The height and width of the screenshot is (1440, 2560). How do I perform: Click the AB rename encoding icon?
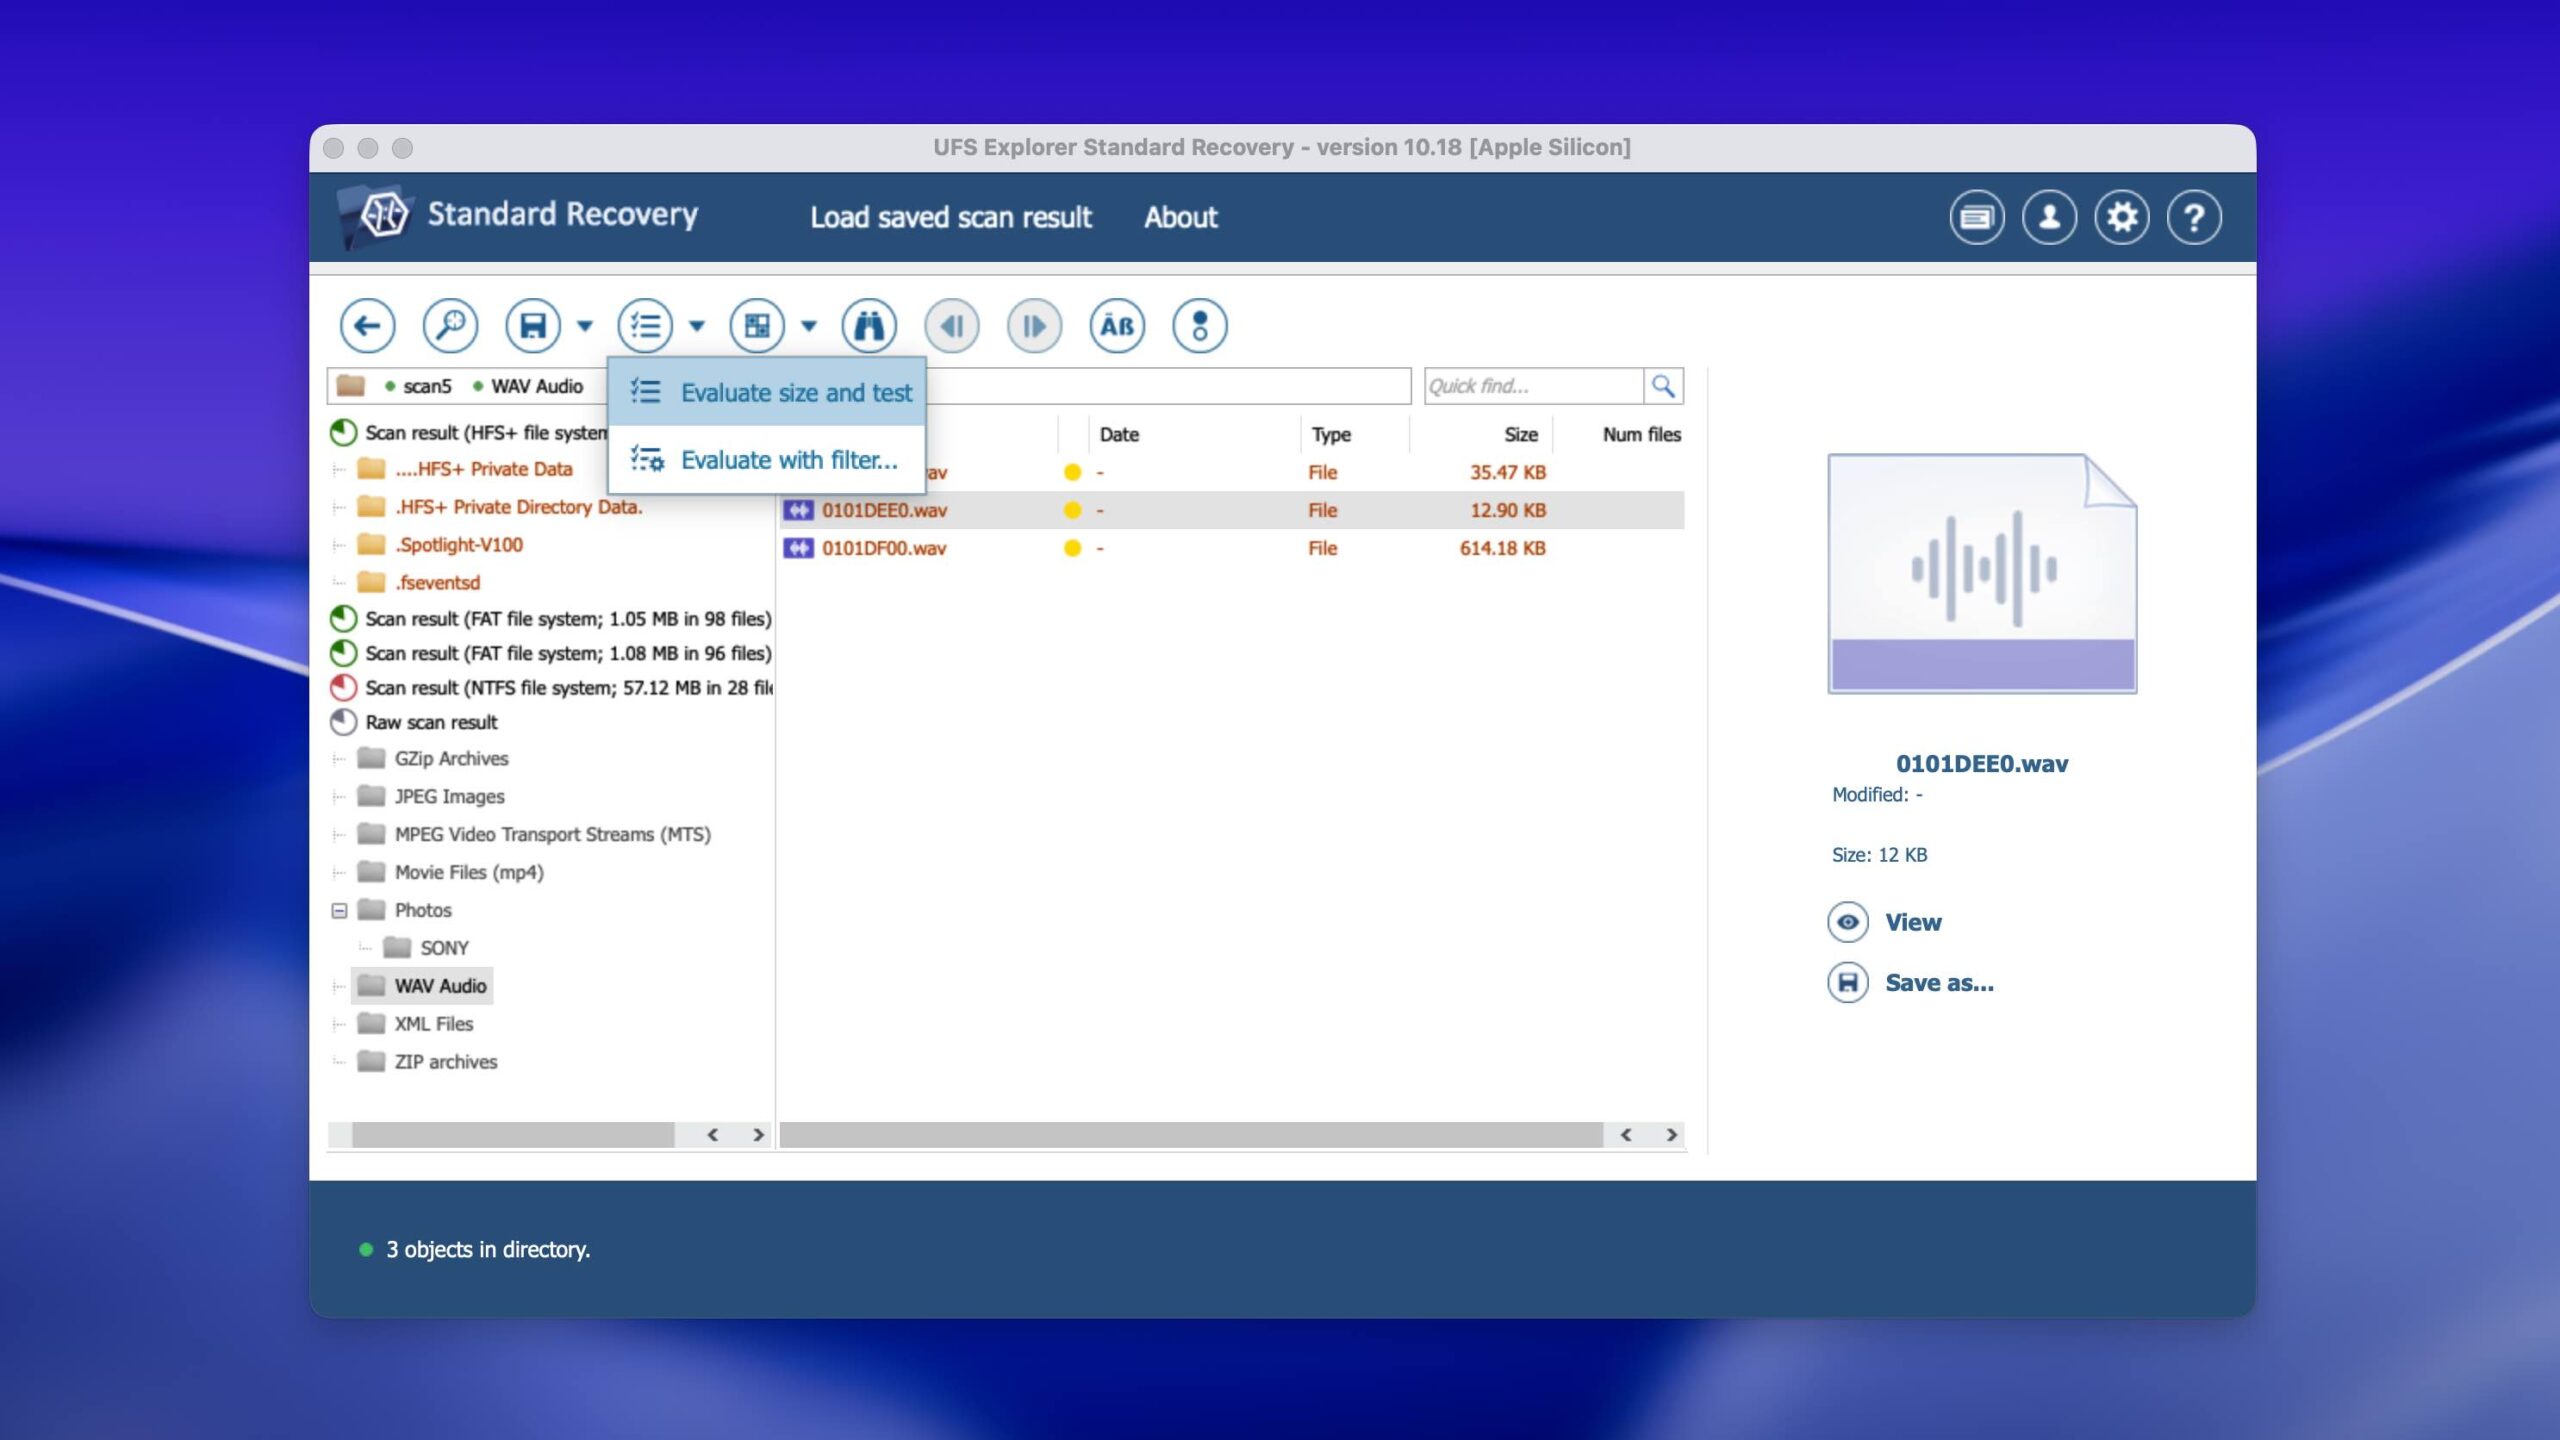1116,326
